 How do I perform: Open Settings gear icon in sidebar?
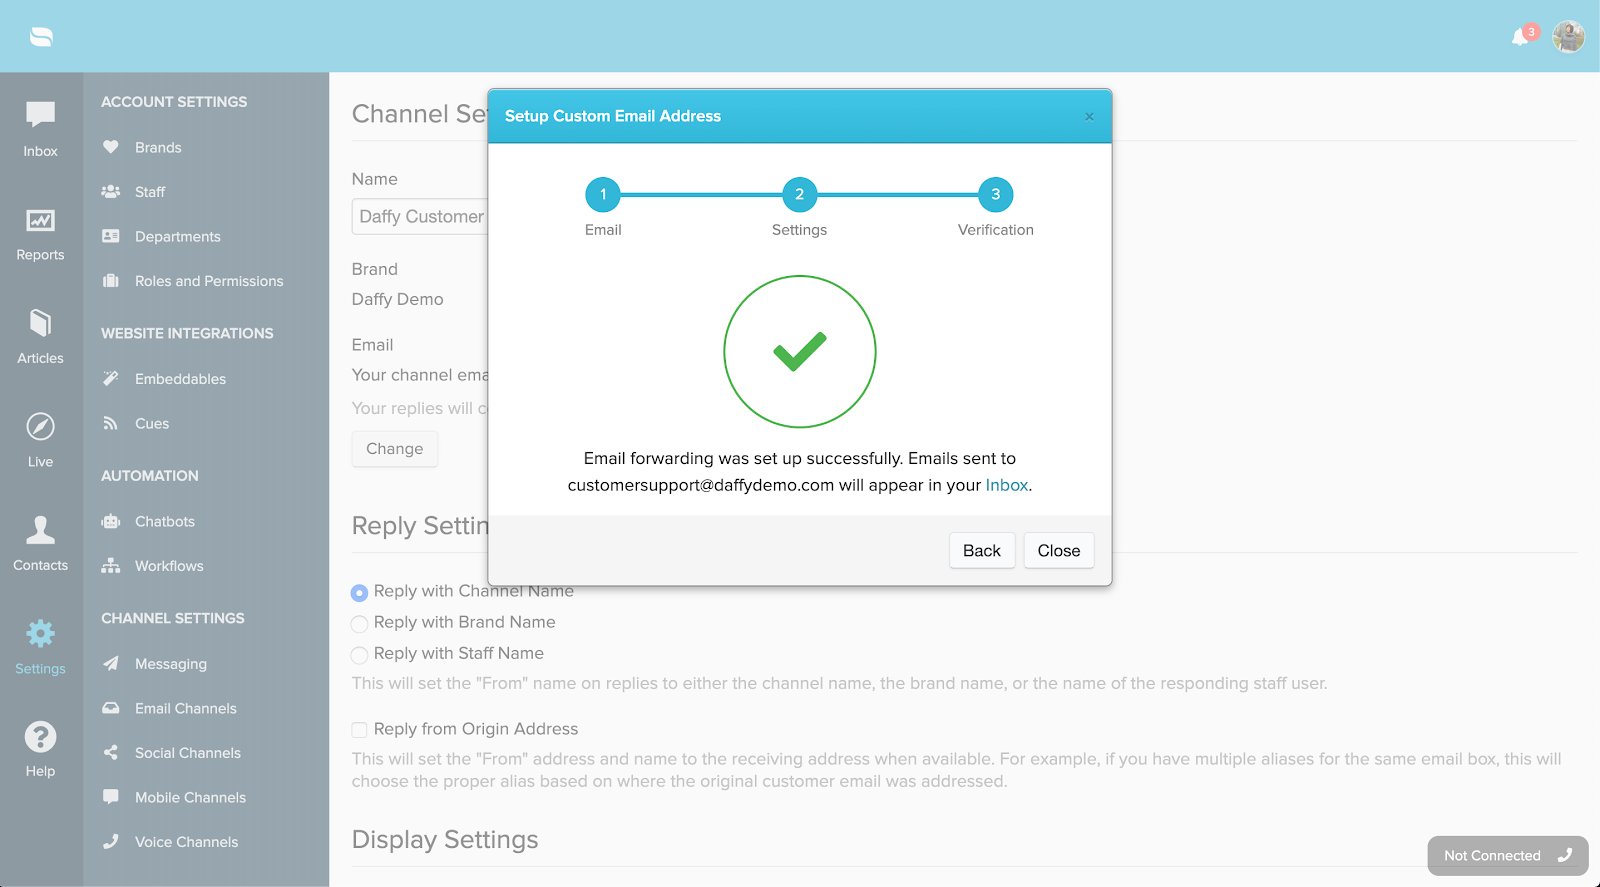tap(40, 633)
